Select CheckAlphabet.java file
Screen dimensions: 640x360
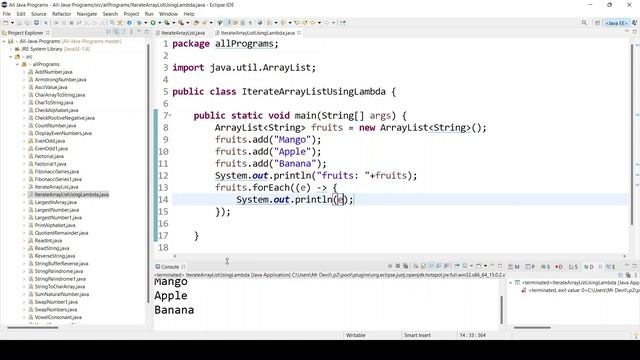coord(56,110)
